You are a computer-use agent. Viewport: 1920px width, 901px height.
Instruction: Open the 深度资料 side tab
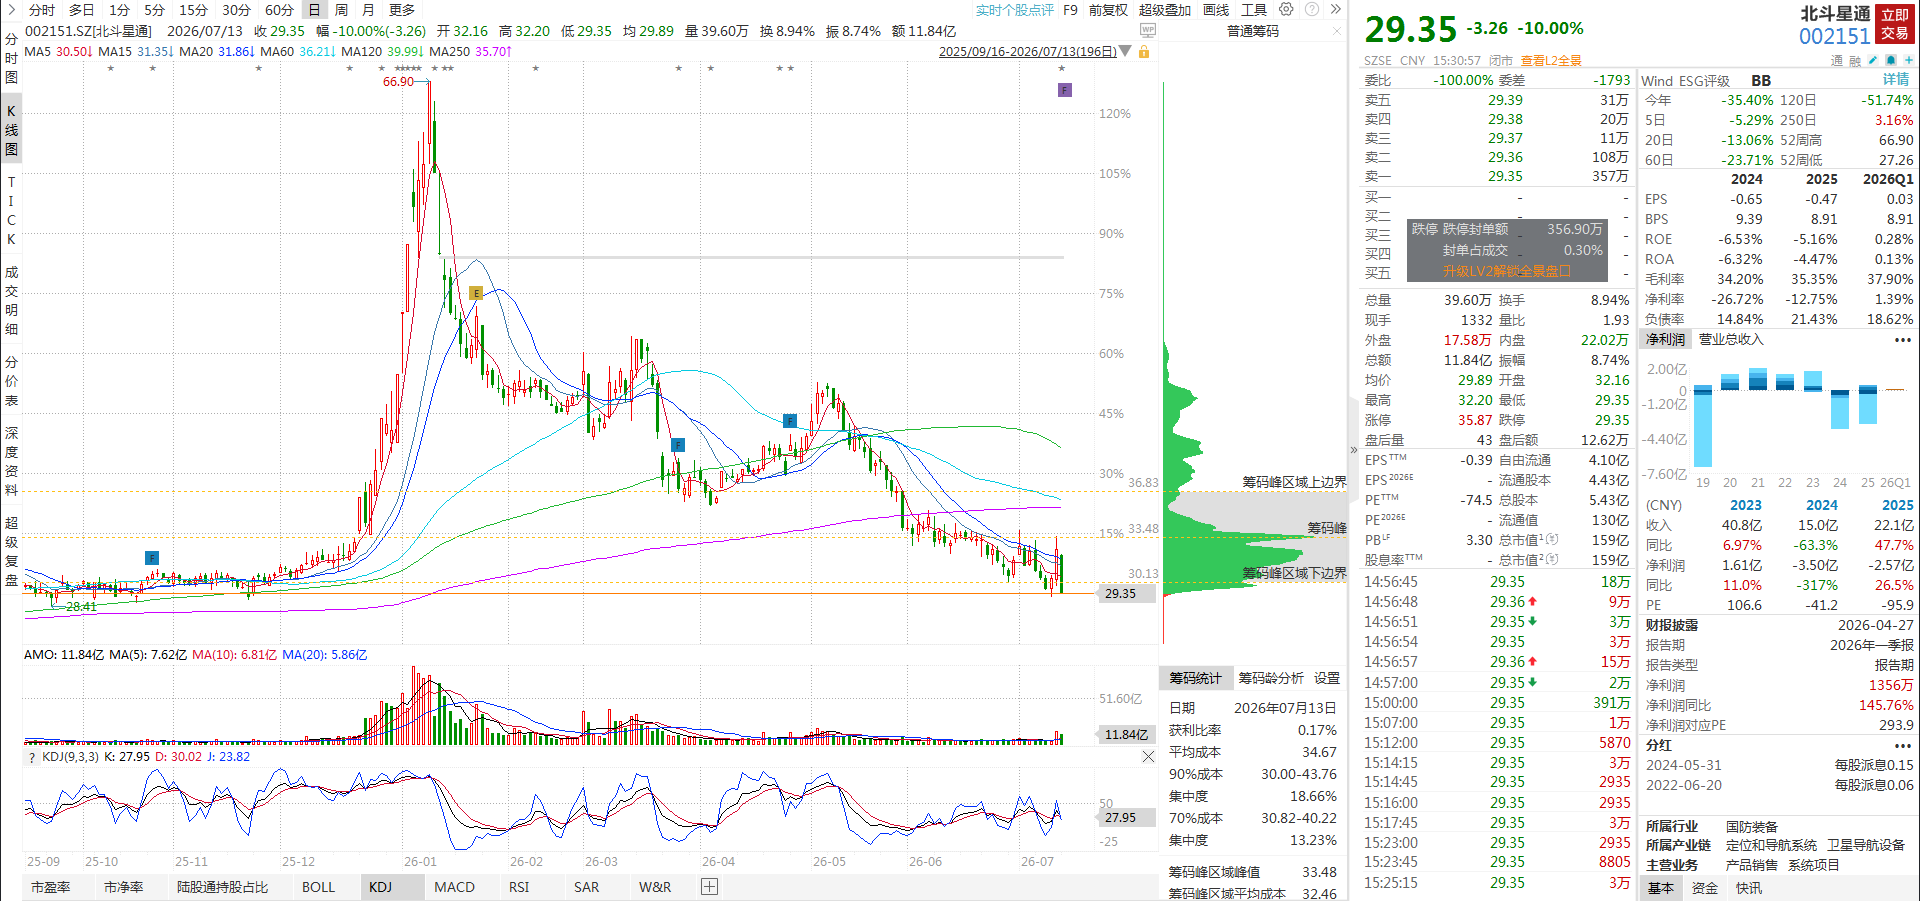pyautogui.click(x=11, y=461)
